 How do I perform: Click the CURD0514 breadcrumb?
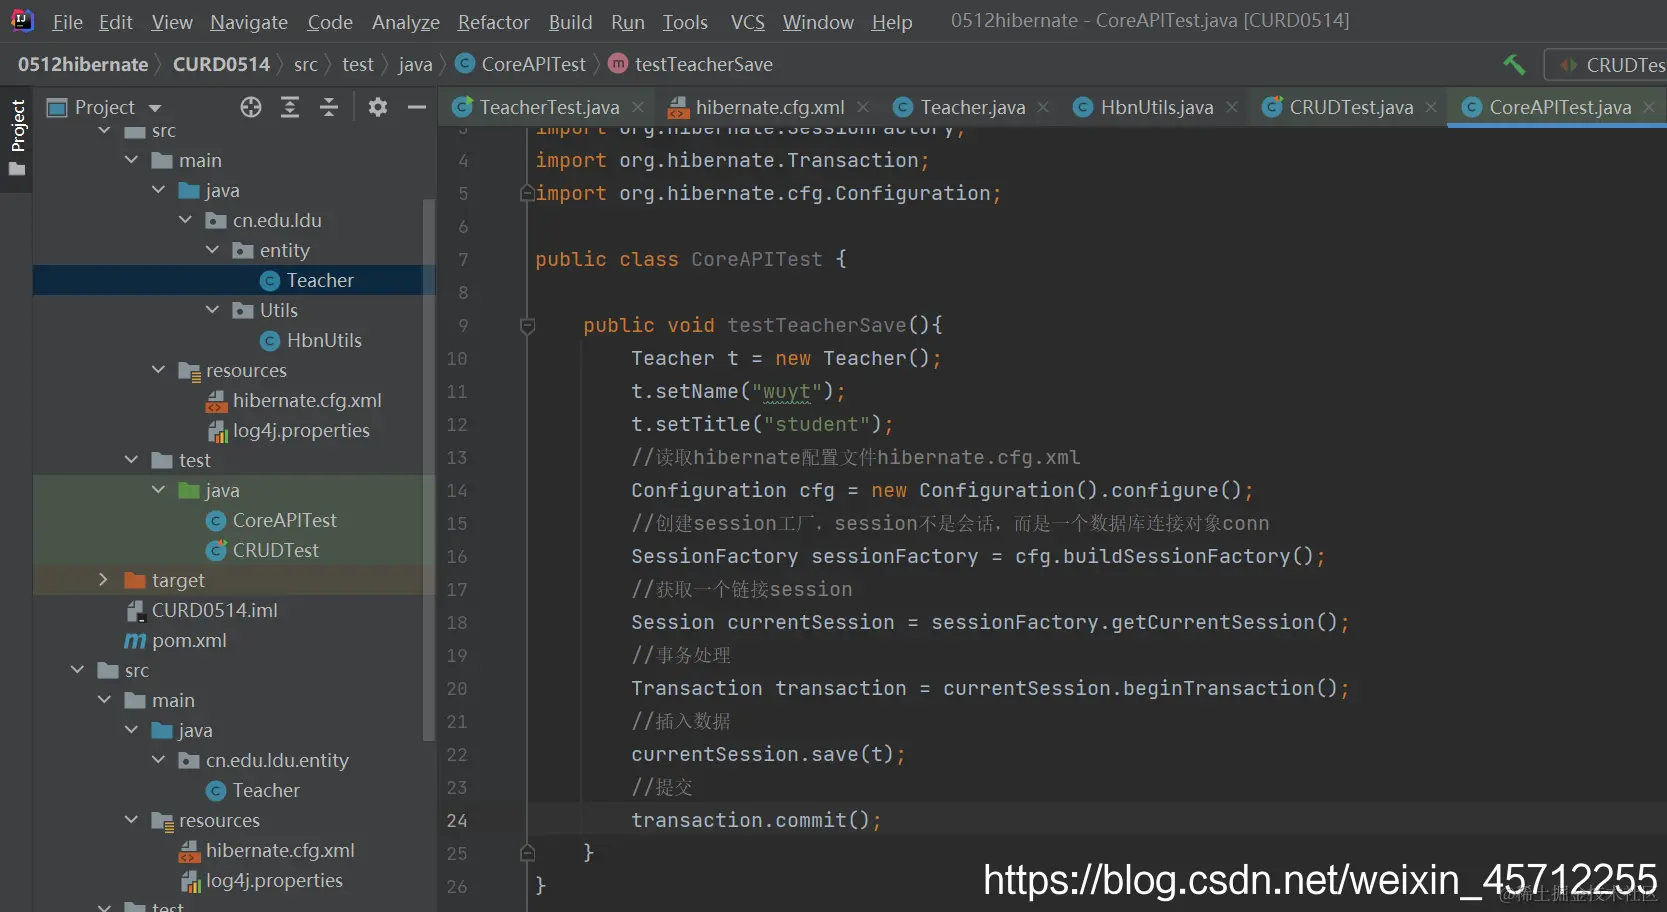pyautogui.click(x=221, y=64)
